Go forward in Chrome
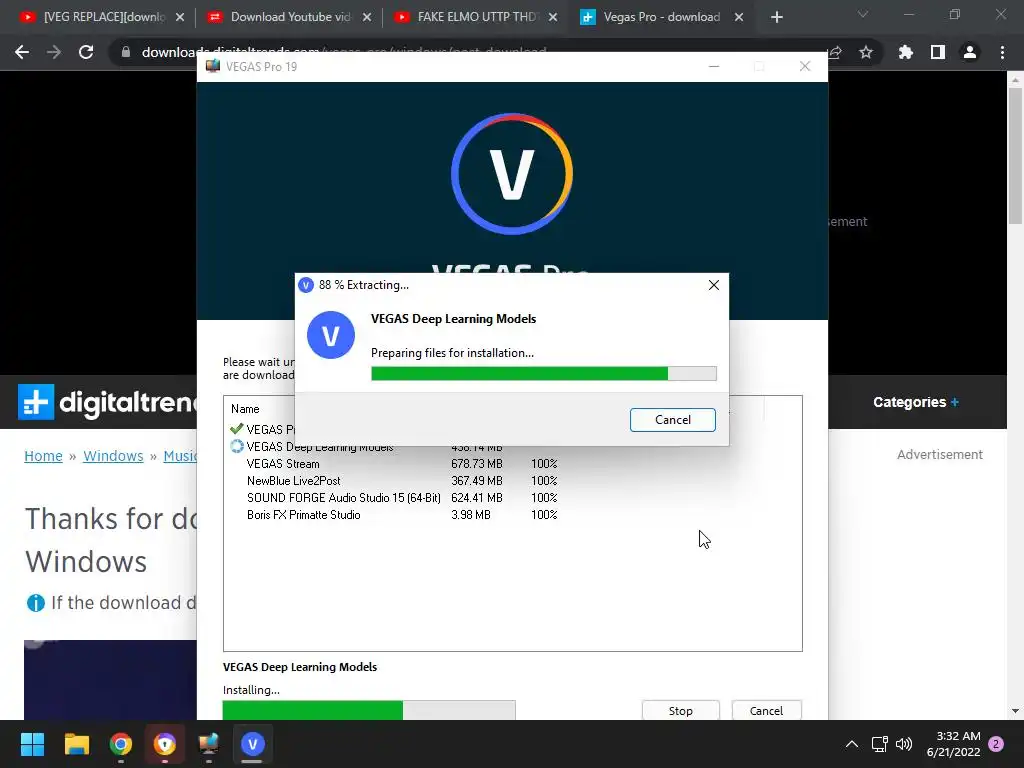The width and height of the screenshot is (1024, 768). [54, 52]
